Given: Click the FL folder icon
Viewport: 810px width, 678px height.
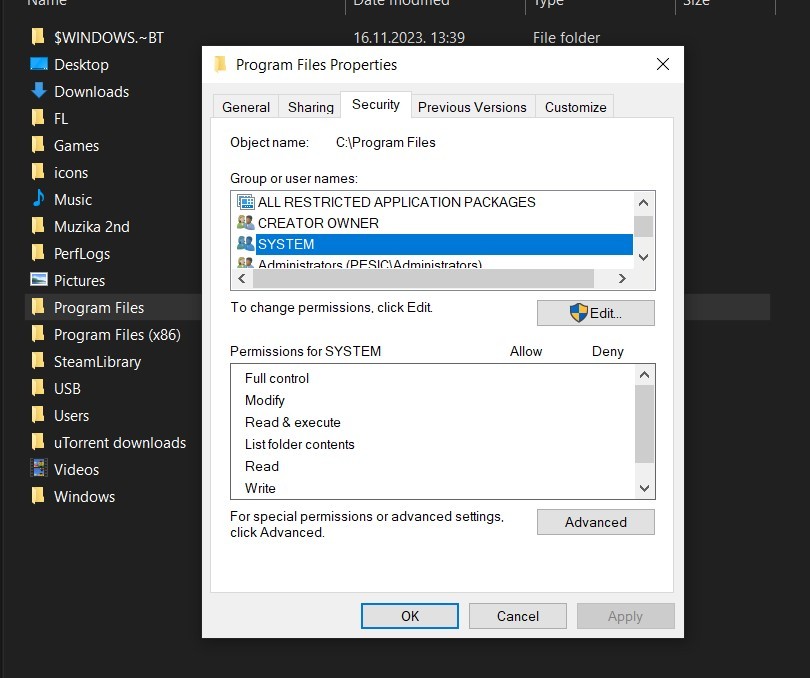Looking at the screenshot, I should (x=38, y=118).
